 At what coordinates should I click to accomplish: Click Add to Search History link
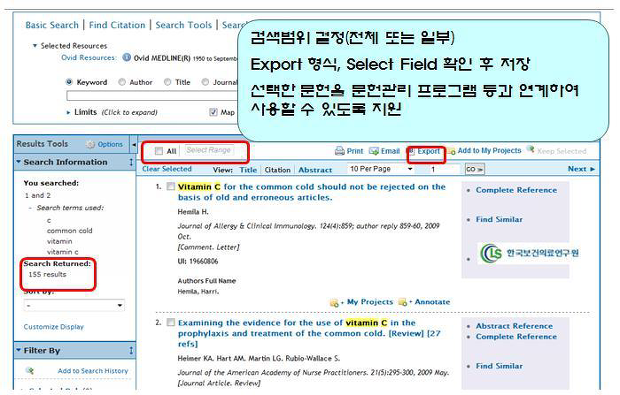(x=93, y=370)
